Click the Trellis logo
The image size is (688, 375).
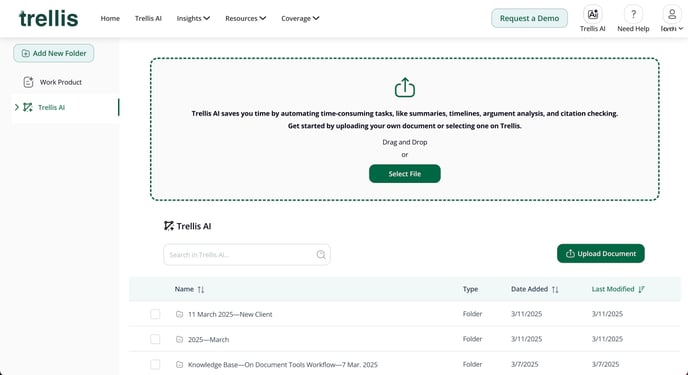point(48,18)
